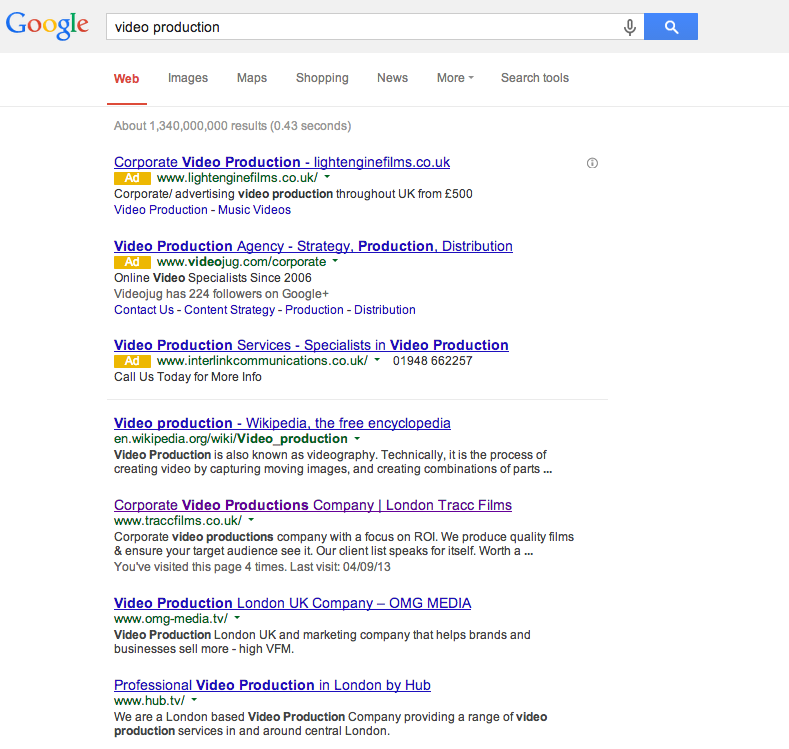Expand arrow next to hub.tv URL

194,700
